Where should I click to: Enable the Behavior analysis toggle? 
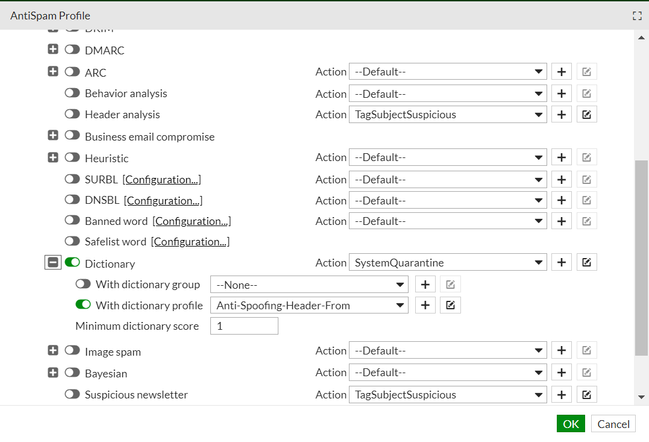73,93
